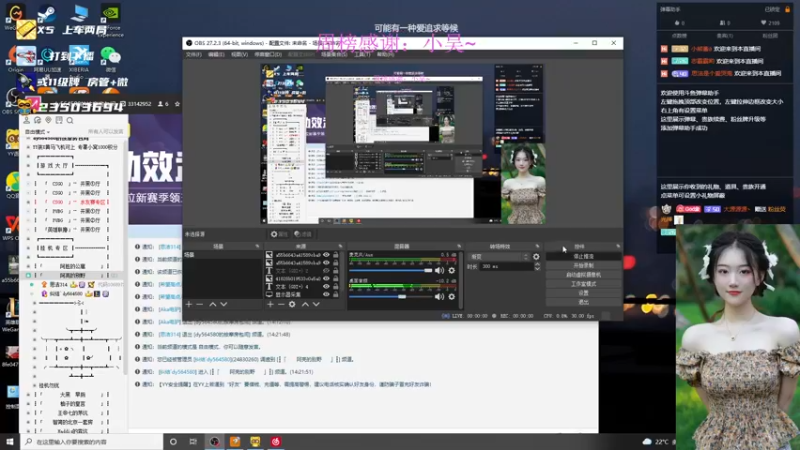Pop out the 混音器 dock panel

459,246
